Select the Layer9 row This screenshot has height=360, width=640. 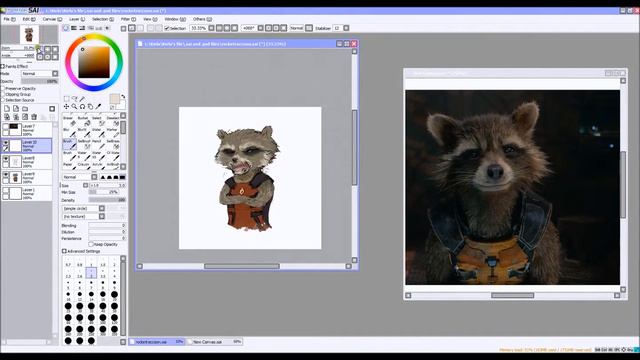[27, 178]
